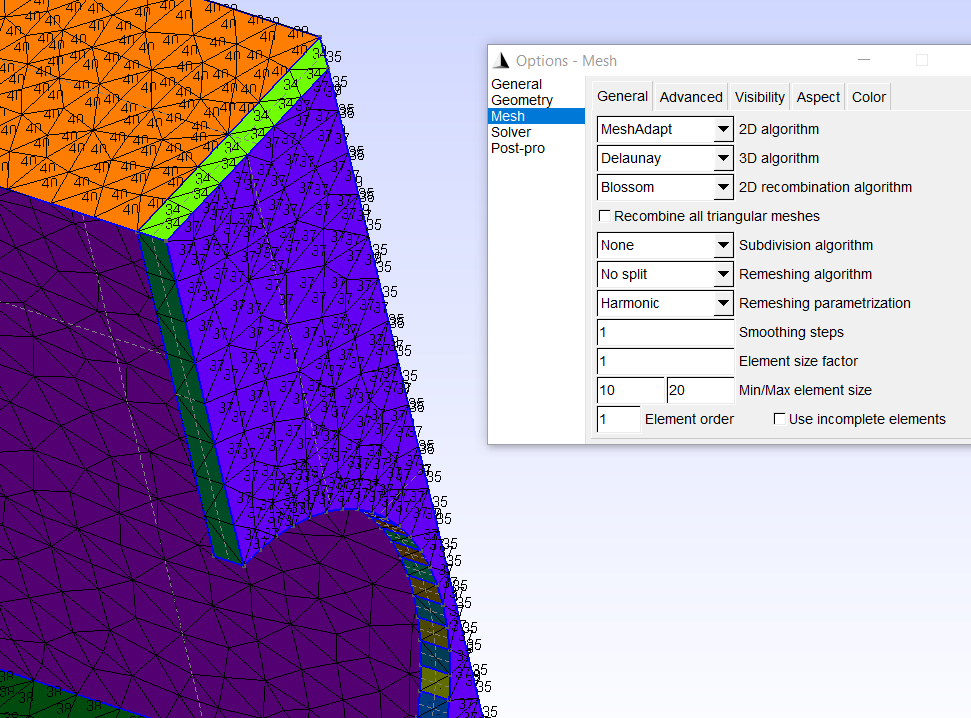Click the Smoothing steps input field

tap(665, 333)
